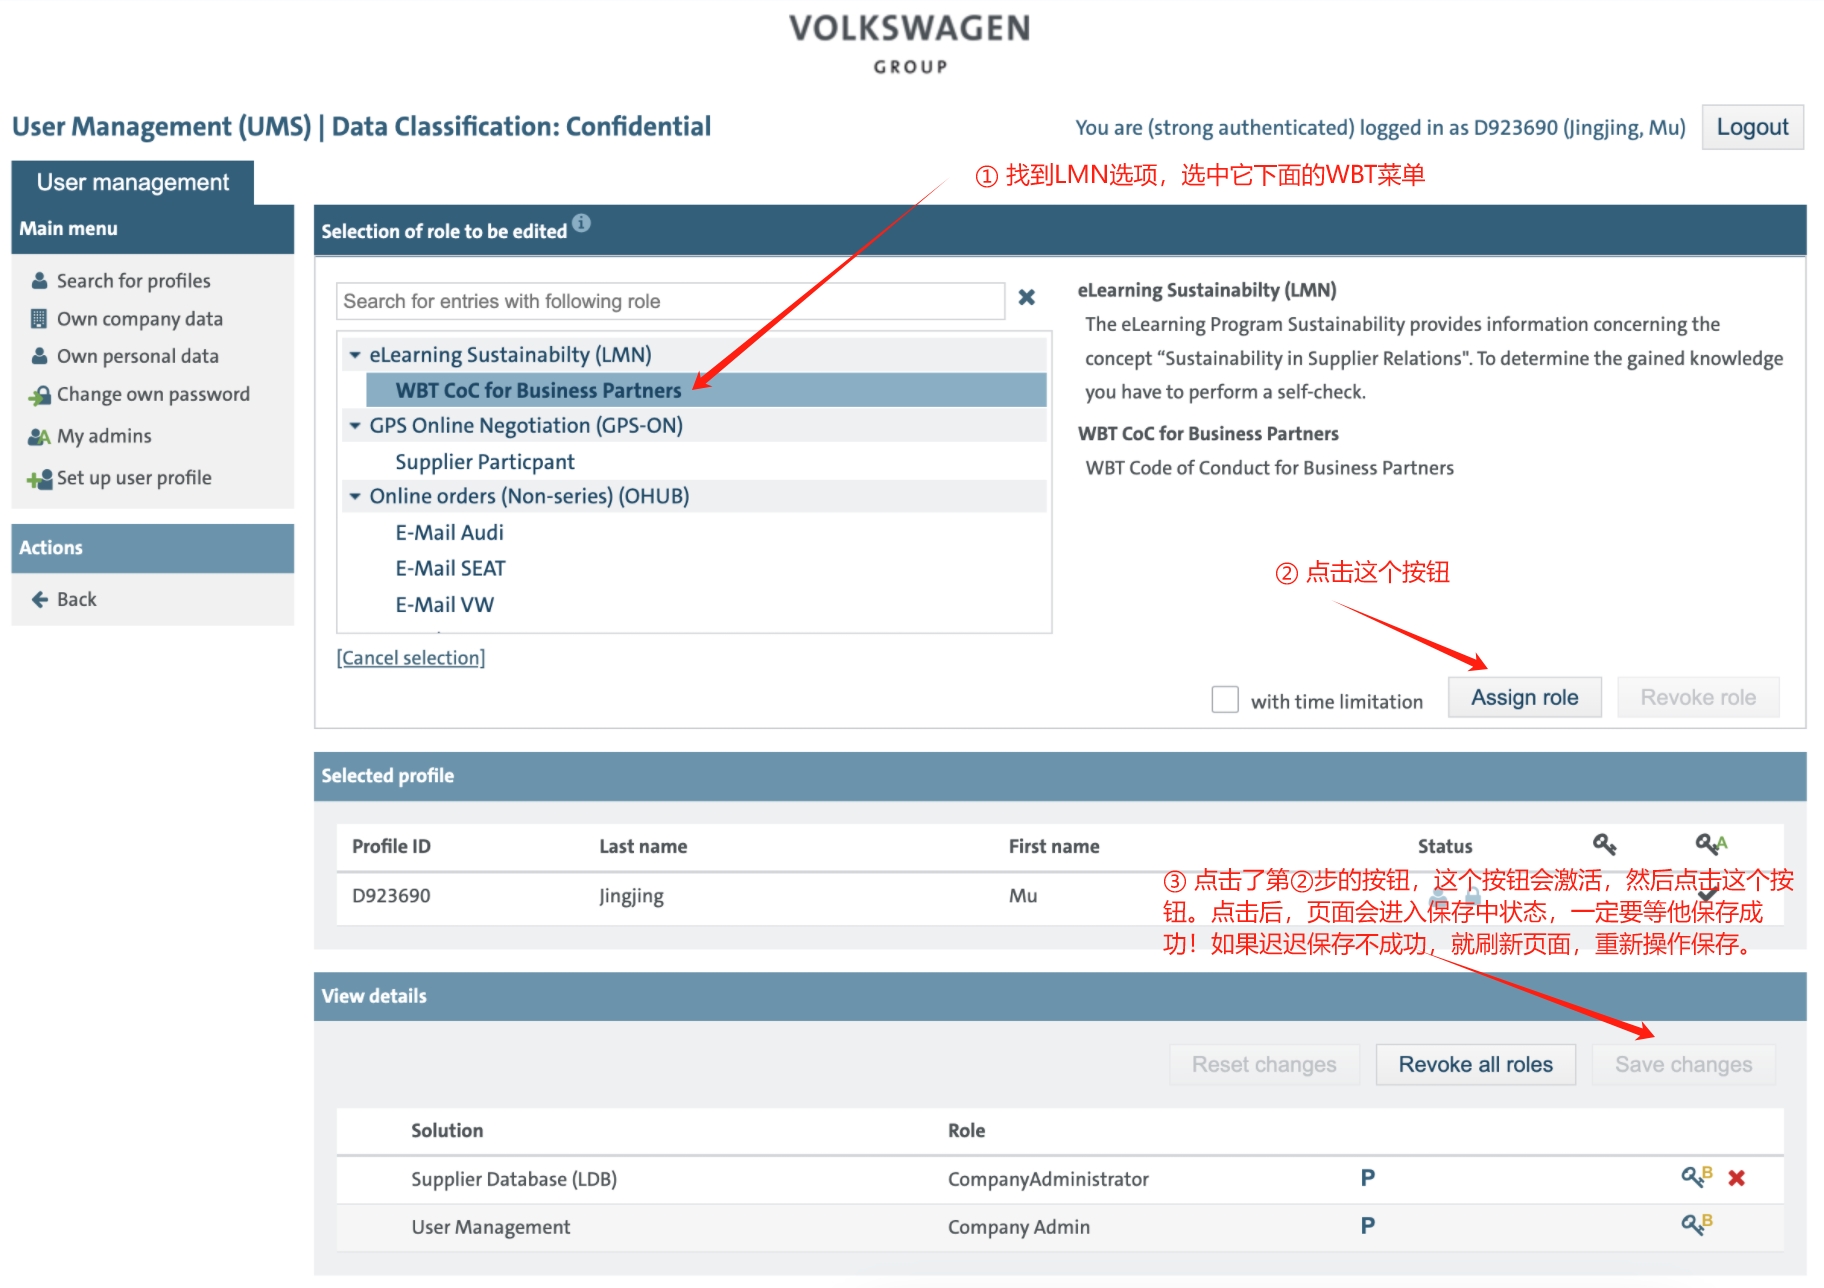Select WBT CoC for Business Partners role

pyautogui.click(x=706, y=390)
